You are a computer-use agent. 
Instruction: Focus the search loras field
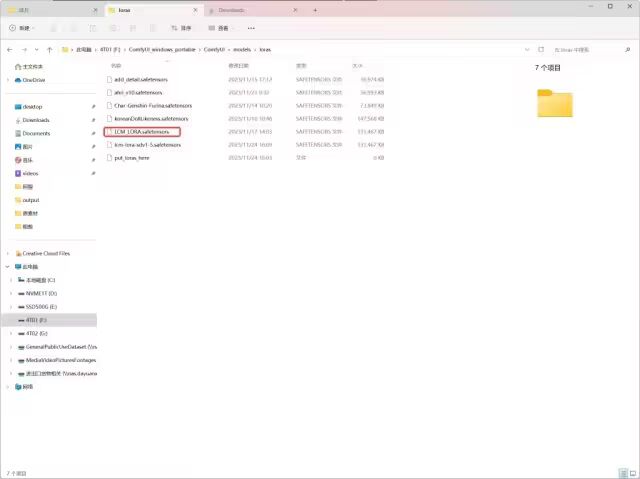586,50
